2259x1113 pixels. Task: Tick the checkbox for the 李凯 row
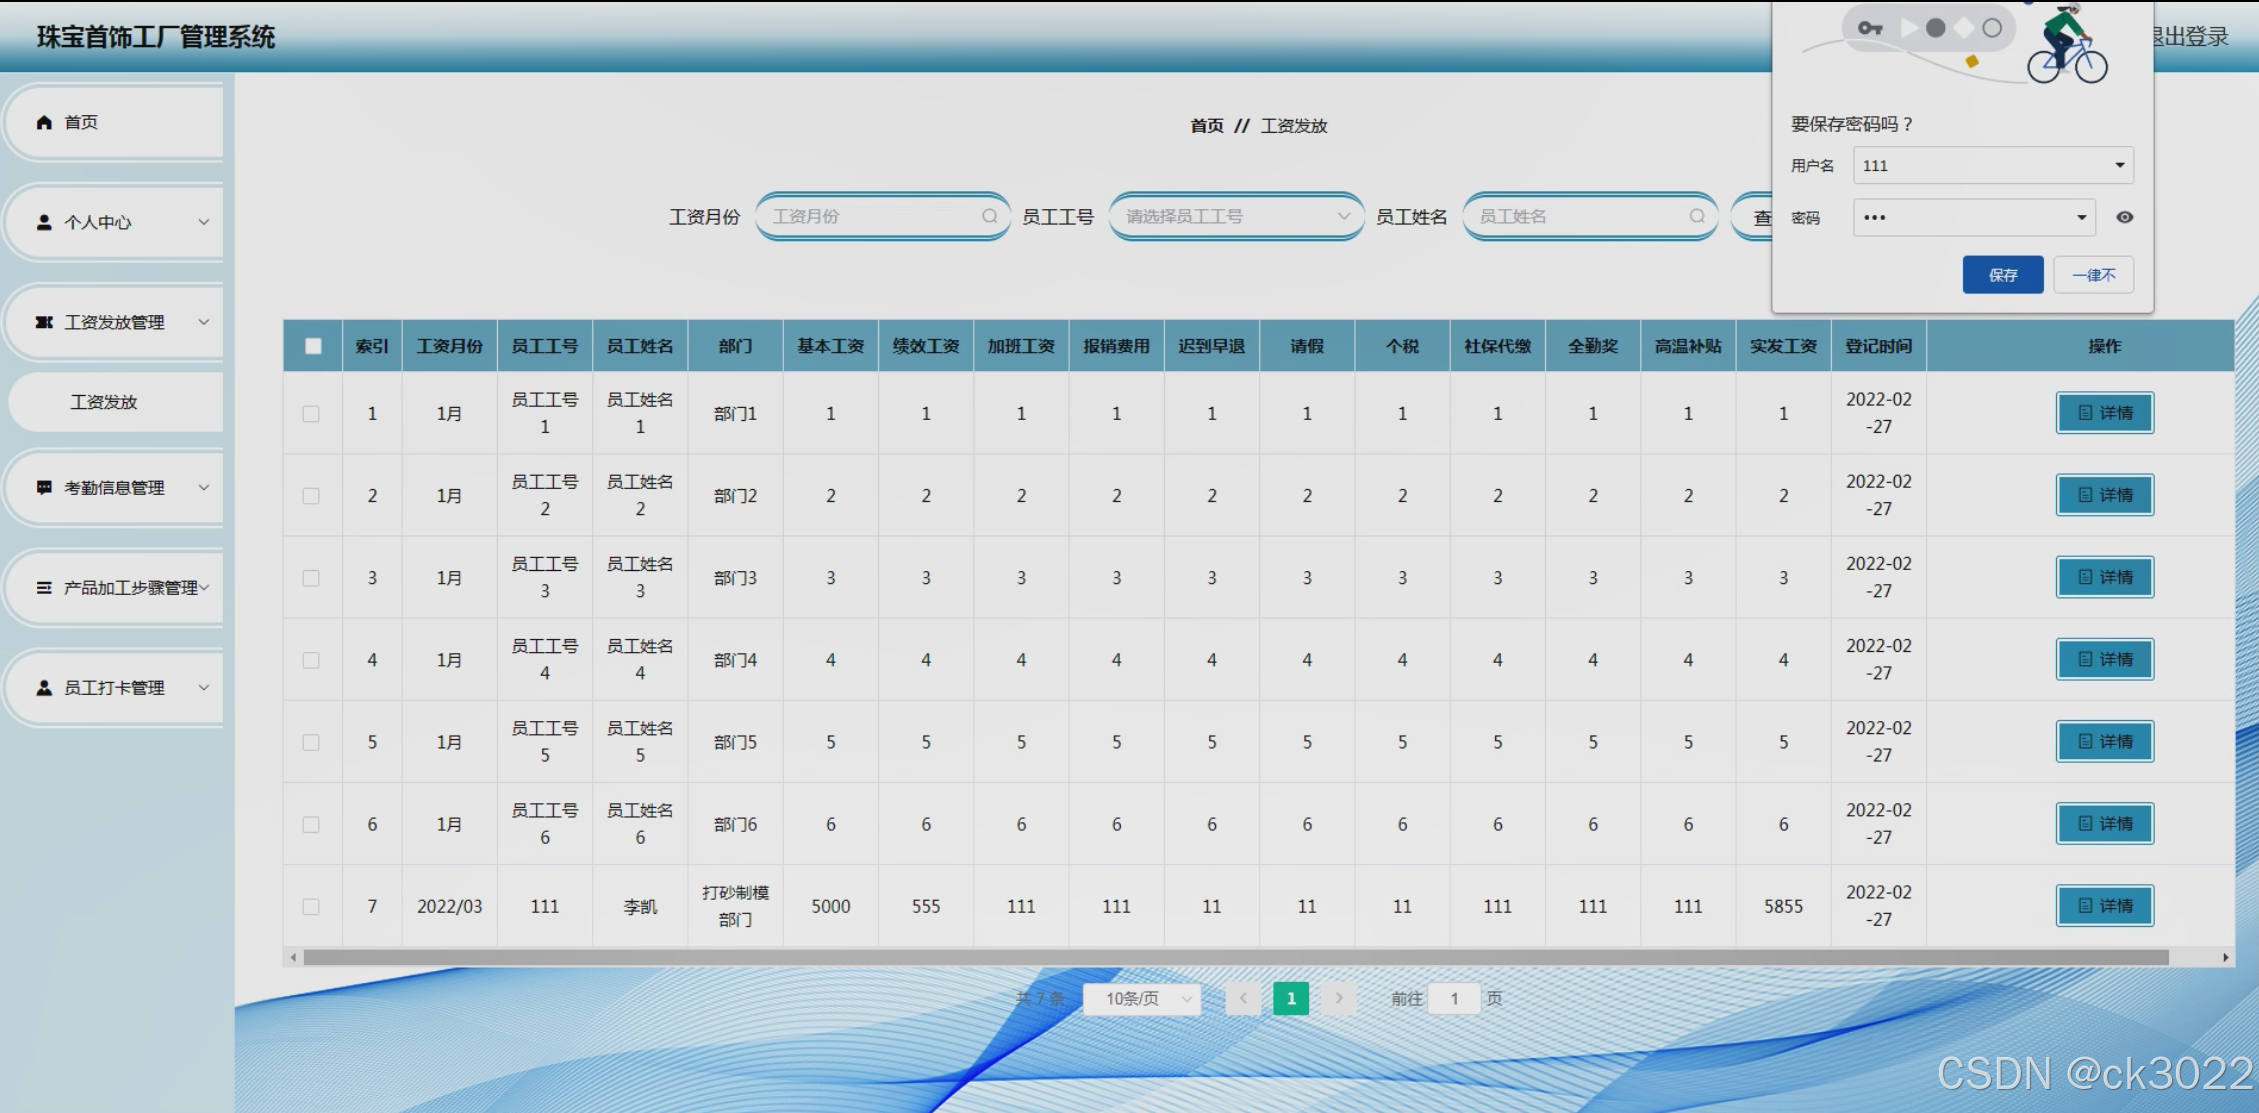click(x=311, y=906)
